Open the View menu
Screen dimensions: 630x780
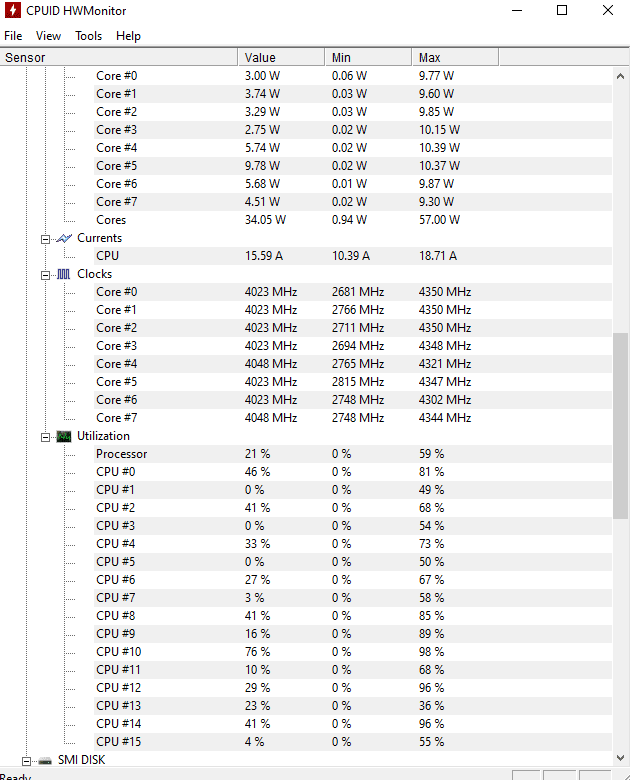[48, 36]
